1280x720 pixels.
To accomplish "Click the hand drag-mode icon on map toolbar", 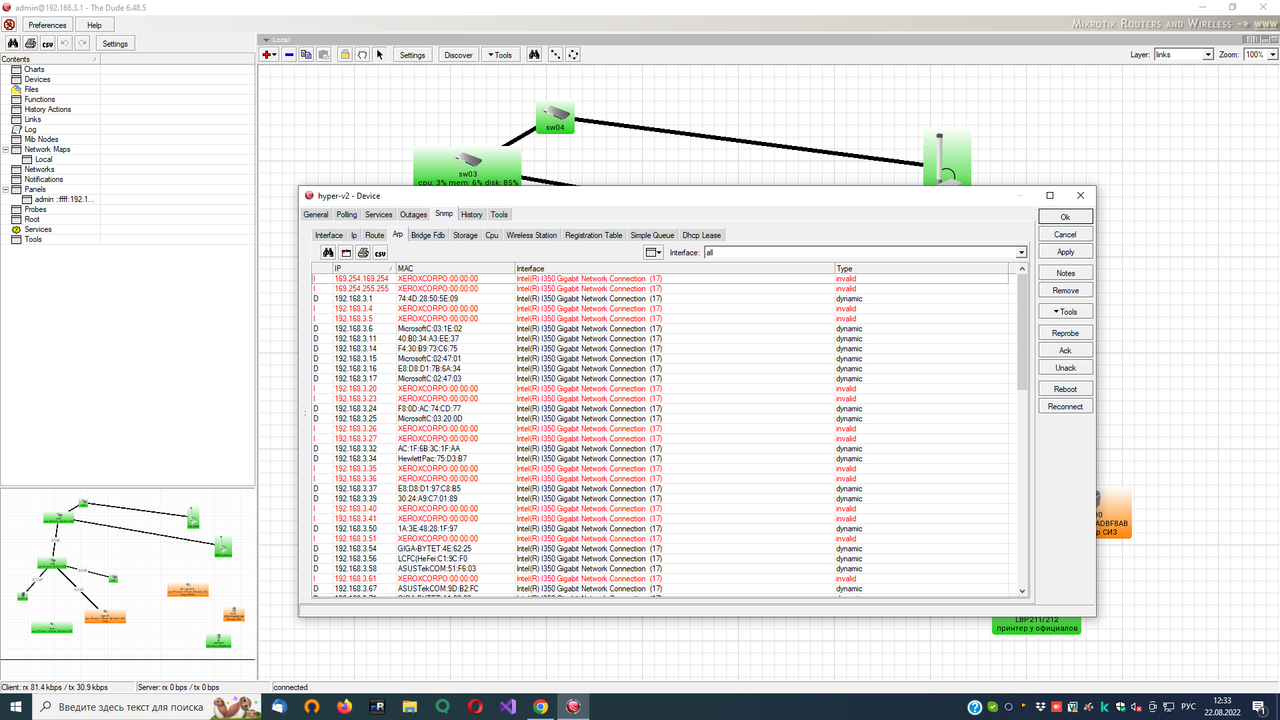I will point(362,55).
